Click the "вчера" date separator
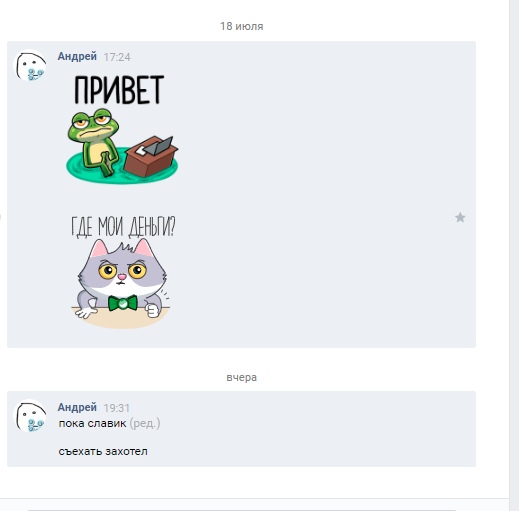 coord(241,377)
